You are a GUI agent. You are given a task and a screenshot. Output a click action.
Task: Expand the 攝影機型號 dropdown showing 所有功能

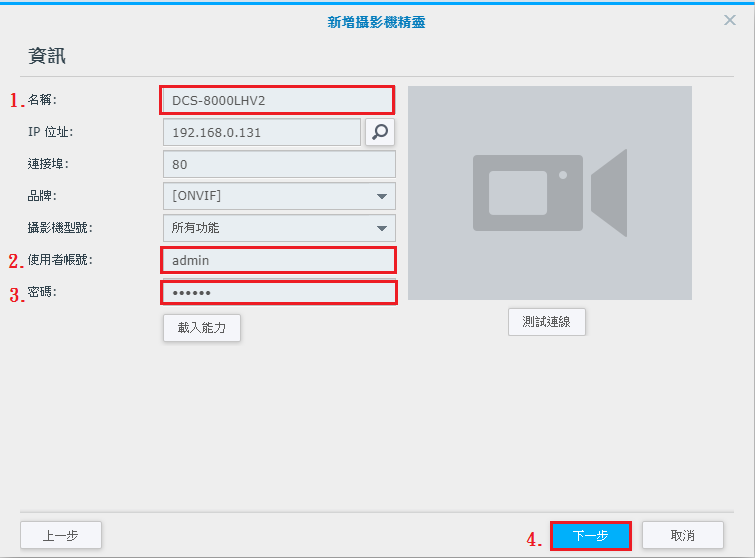[x=278, y=228]
